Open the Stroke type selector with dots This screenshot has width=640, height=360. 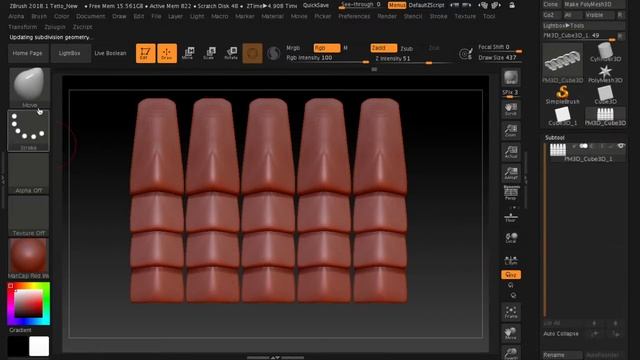[29, 131]
